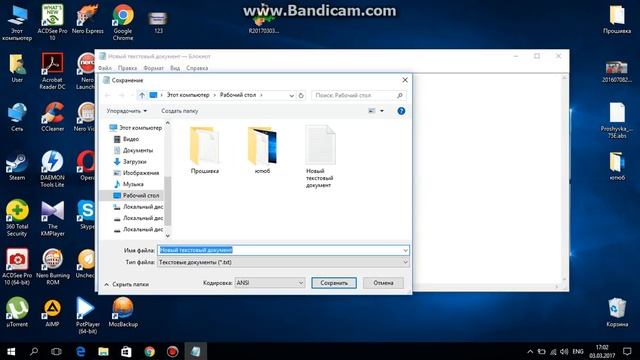
Task: Open MozBackup desktop shortcut
Action: click(123, 312)
